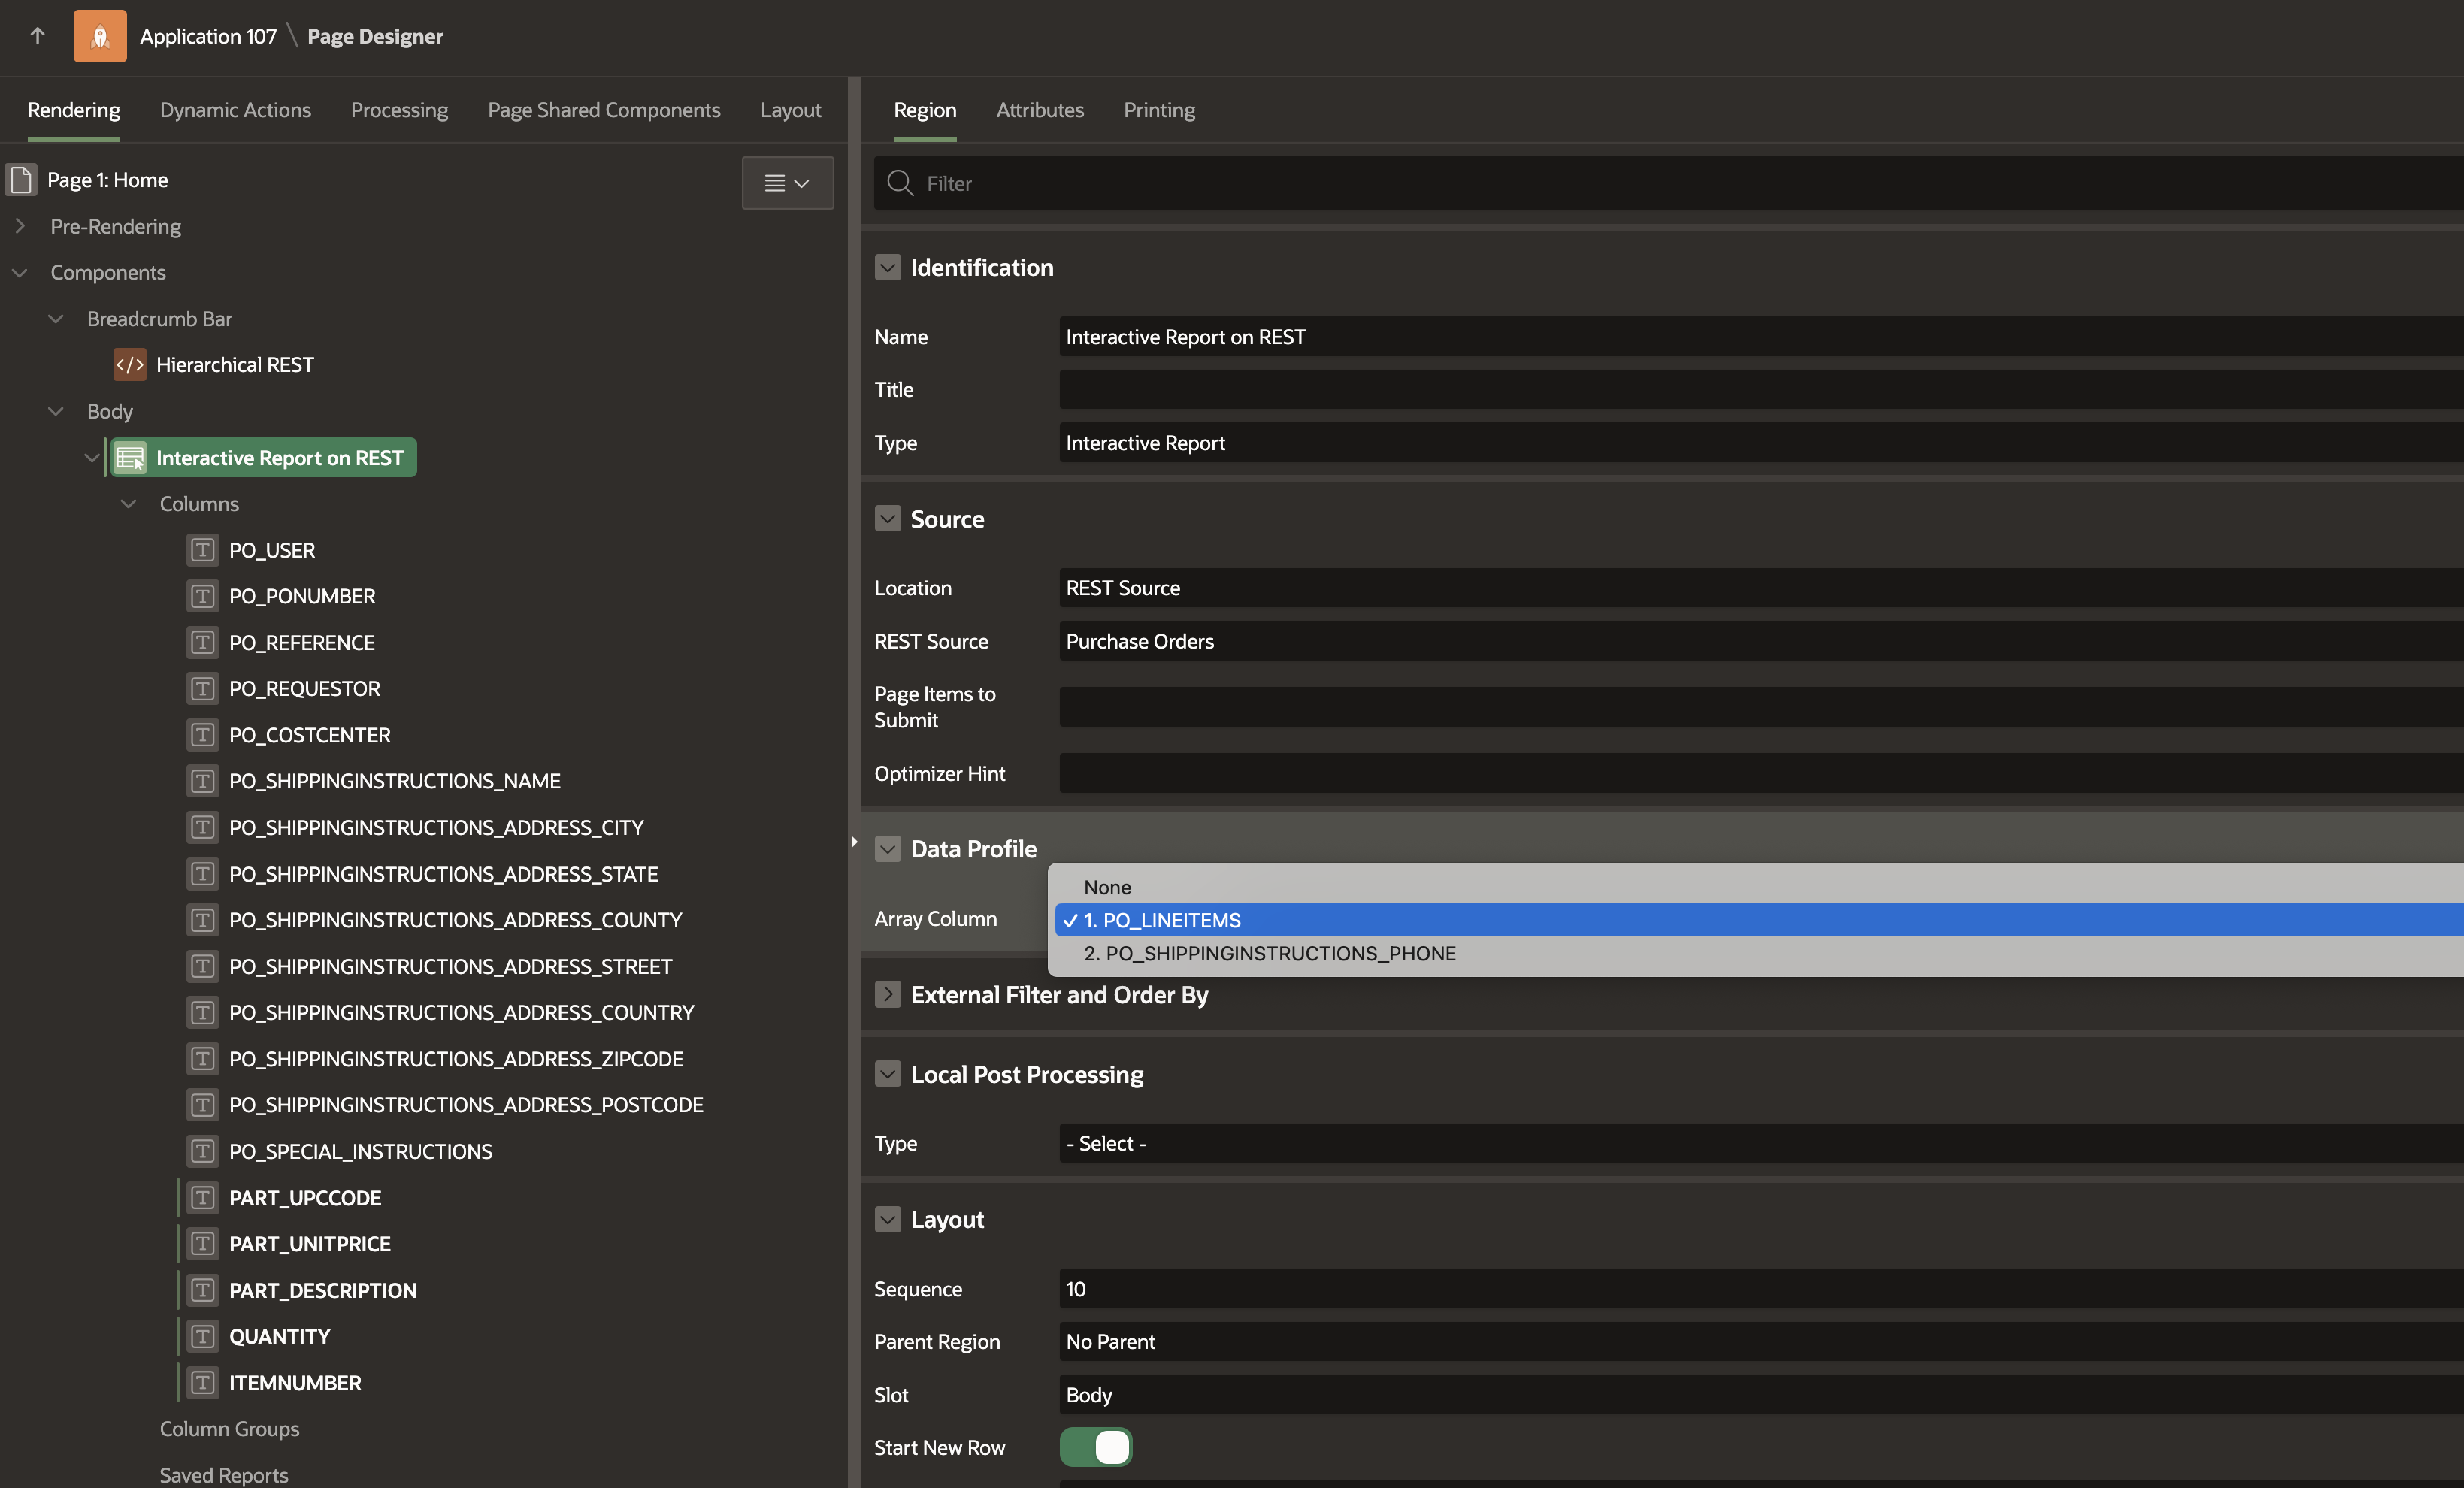Select PO_SHIPPINGINSTRUCTIONS_PHONE array column option

tap(1269, 953)
